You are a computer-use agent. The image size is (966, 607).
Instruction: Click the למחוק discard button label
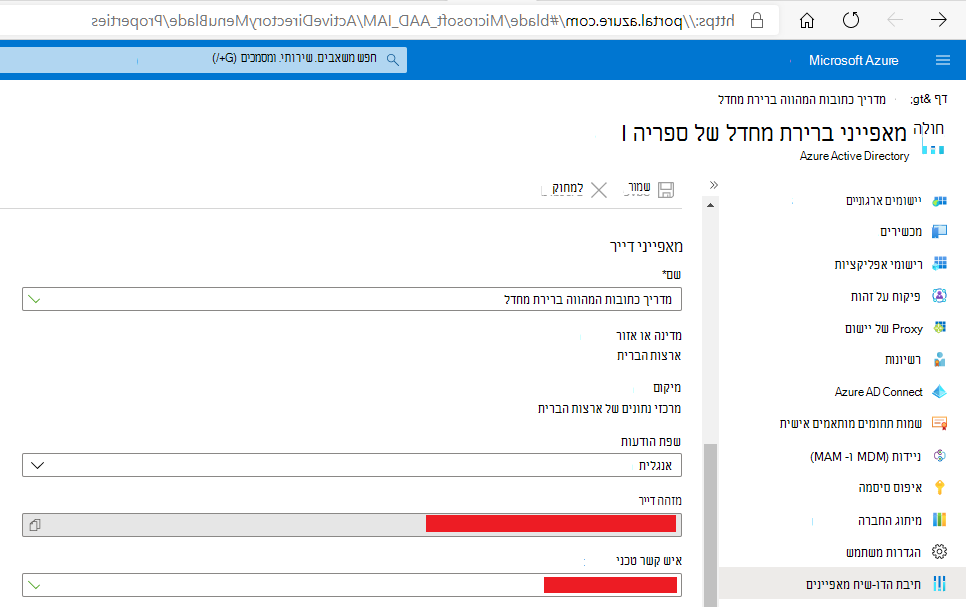[x=567, y=187]
